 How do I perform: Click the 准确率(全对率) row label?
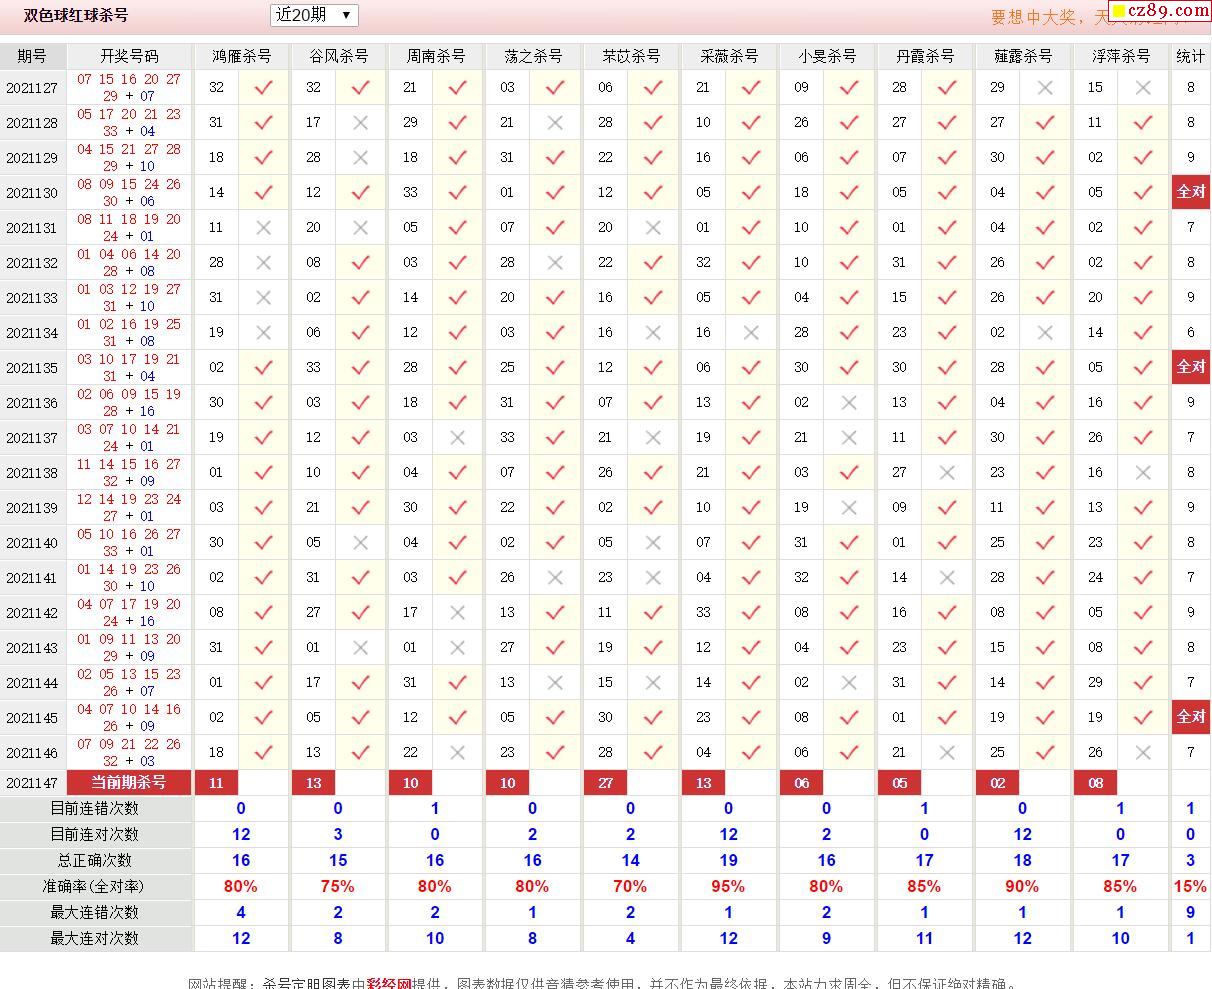pos(95,887)
